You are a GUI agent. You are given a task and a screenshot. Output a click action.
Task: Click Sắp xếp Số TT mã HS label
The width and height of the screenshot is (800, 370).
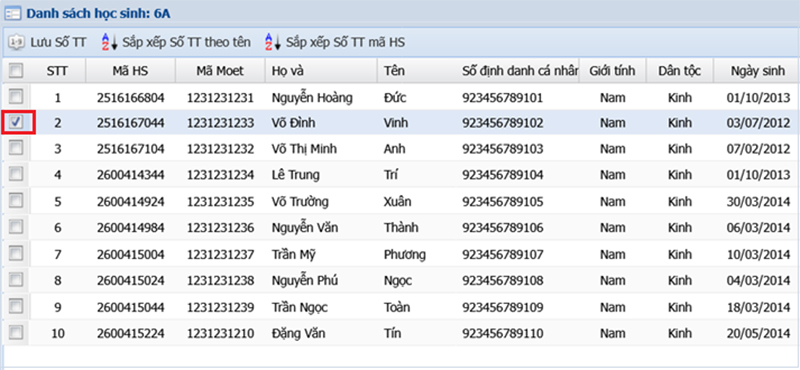click(345, 42)
